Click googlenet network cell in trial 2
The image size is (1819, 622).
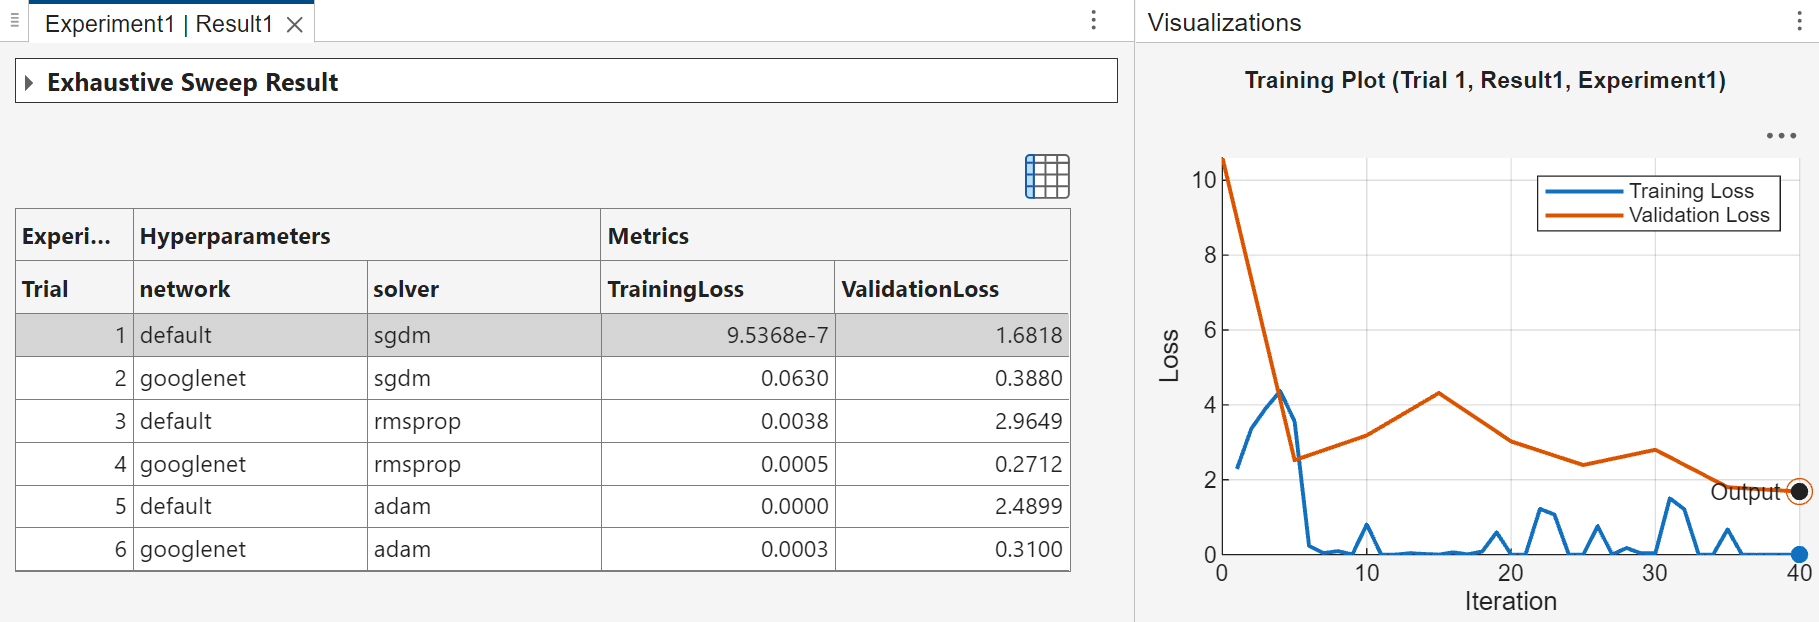point(250,378)
